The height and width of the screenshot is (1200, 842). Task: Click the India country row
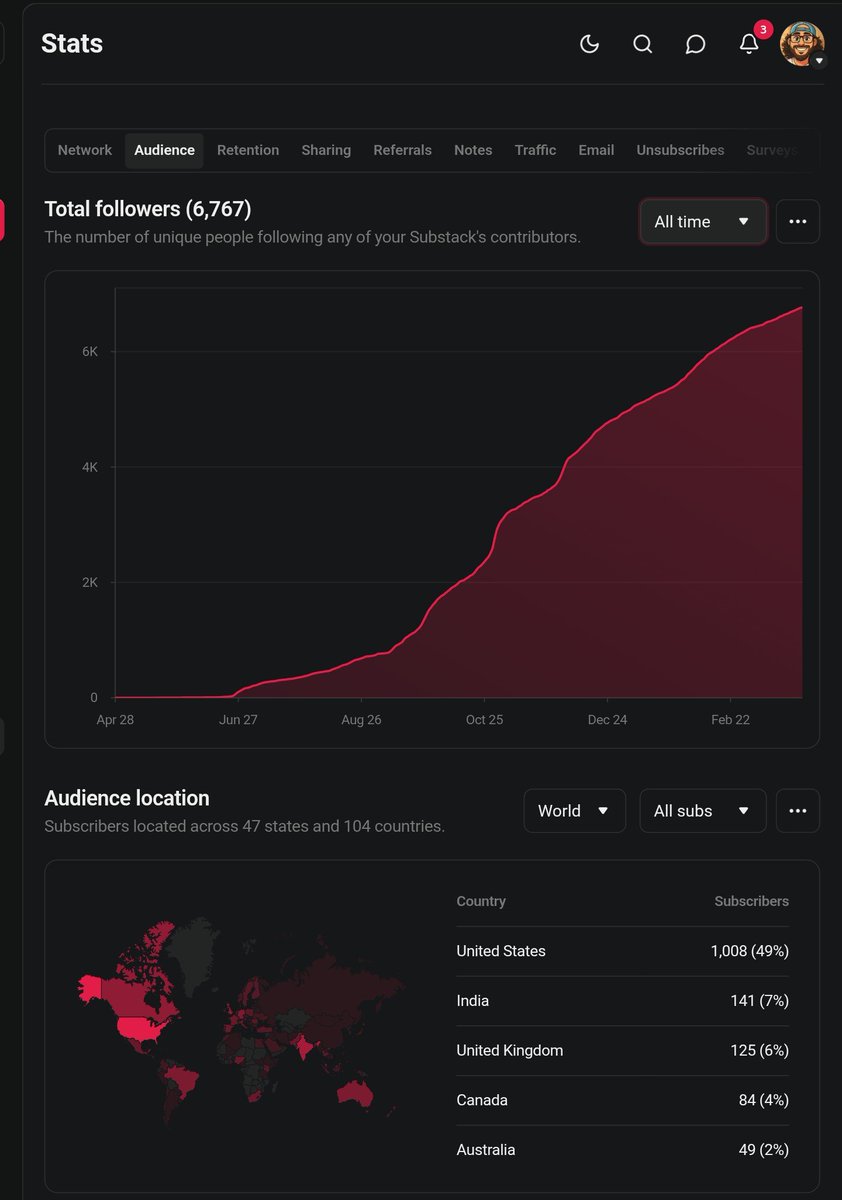point(623,1001)
